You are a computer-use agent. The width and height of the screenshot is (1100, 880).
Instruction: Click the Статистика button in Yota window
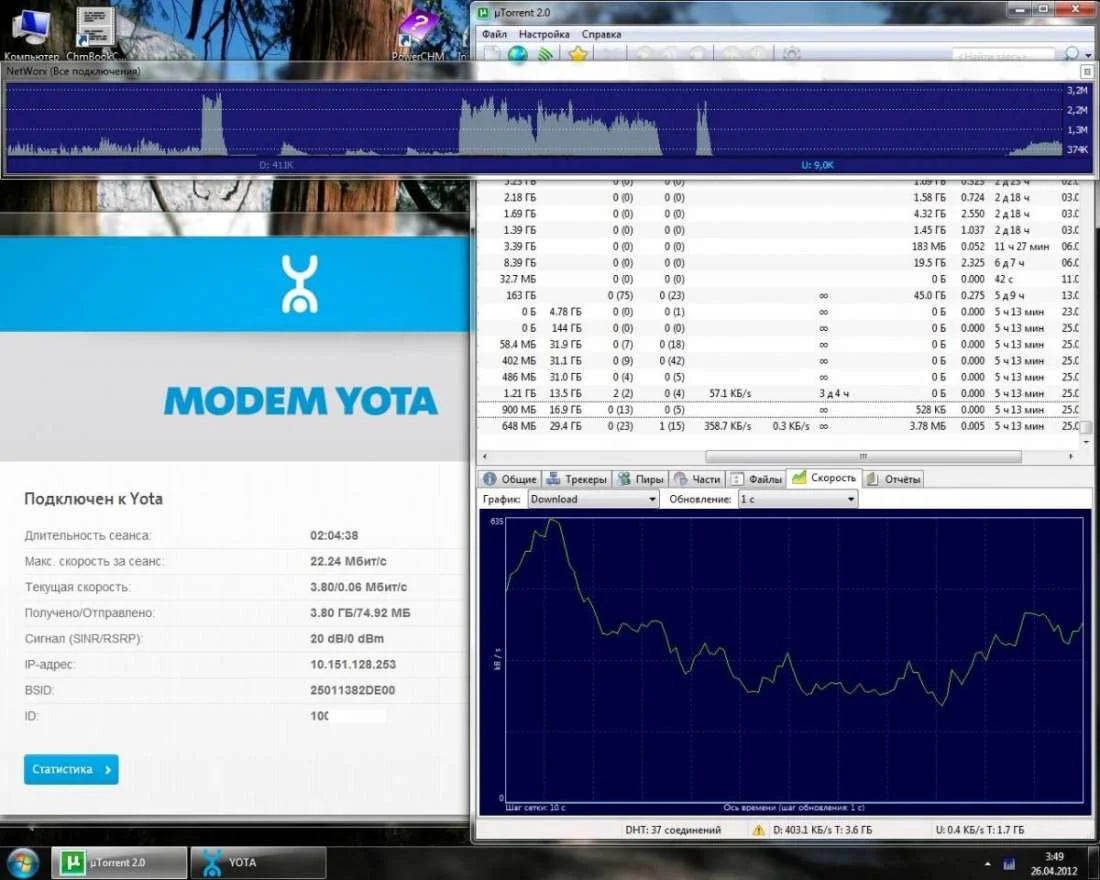(x=71, y=769)
